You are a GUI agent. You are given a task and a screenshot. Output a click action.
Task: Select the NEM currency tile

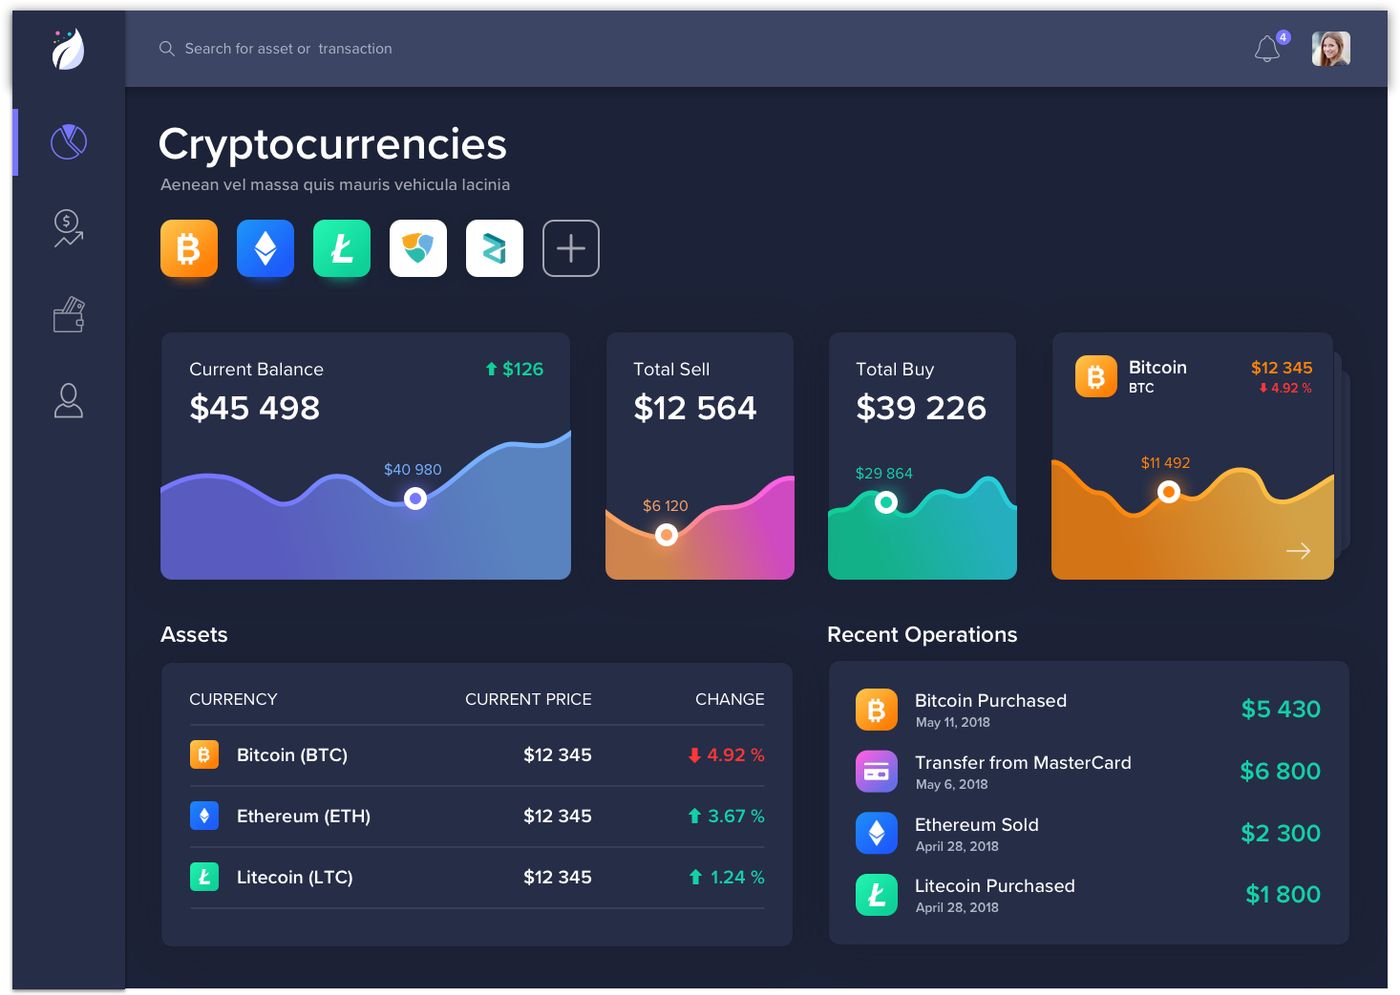pyautogui.click(x=418, y=248)
